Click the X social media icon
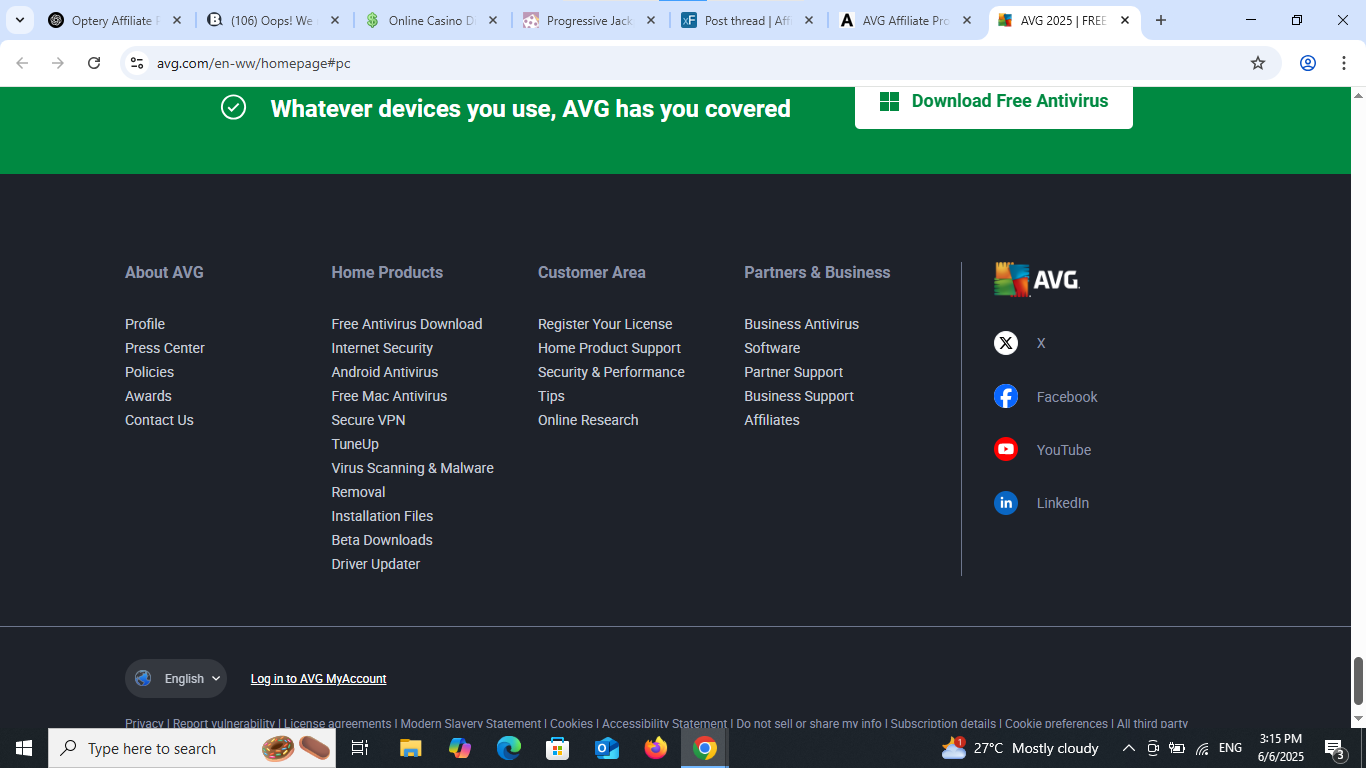 point(1006,343)
